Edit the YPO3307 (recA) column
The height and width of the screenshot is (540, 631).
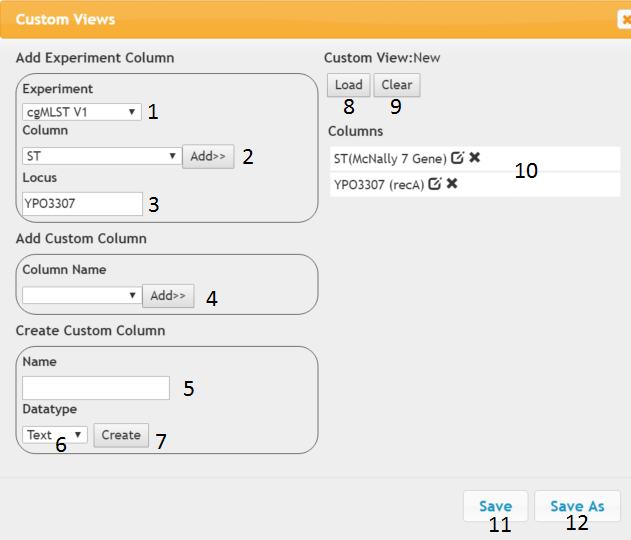(435, 183)
